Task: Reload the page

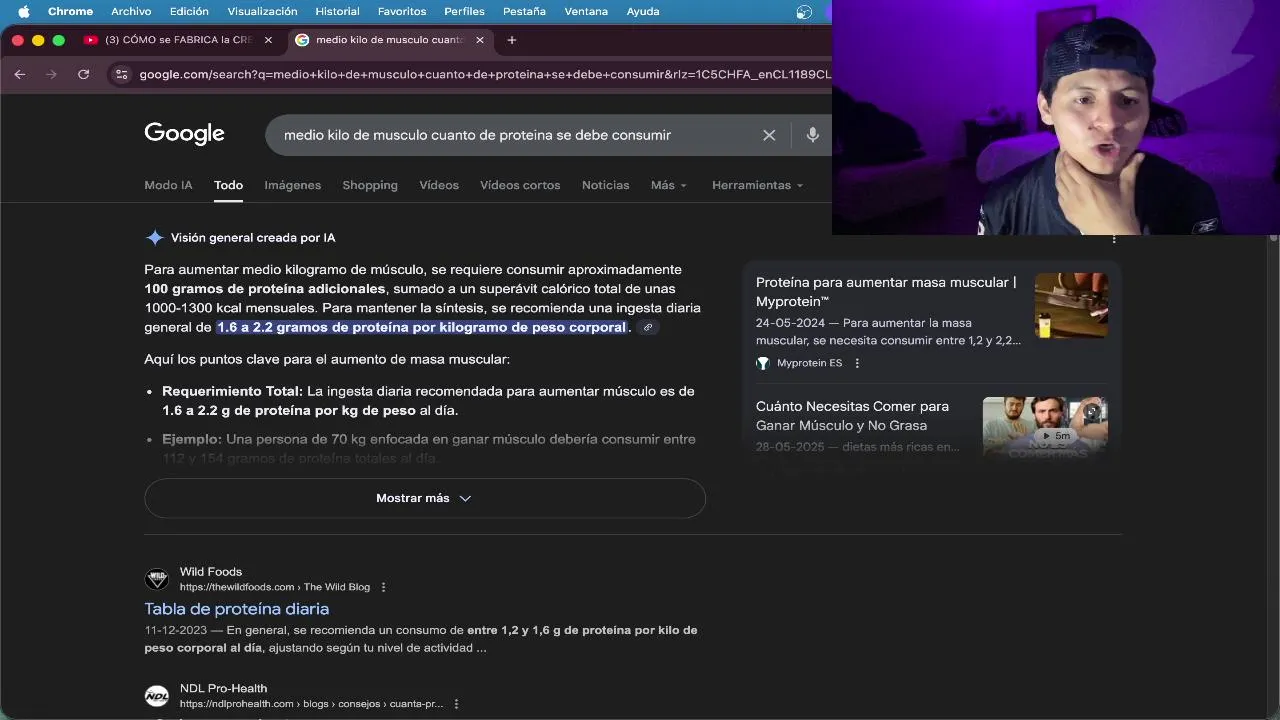Action: 83,74
